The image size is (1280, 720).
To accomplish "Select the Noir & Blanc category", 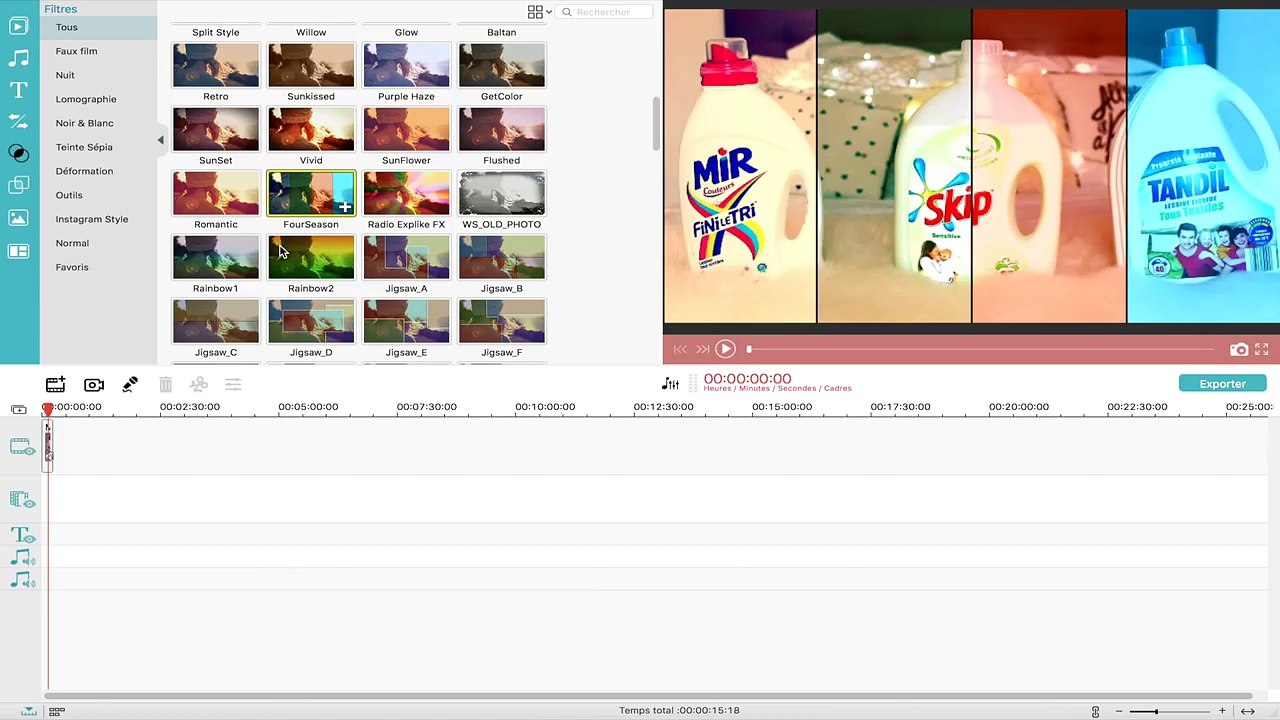I will 84,123.
